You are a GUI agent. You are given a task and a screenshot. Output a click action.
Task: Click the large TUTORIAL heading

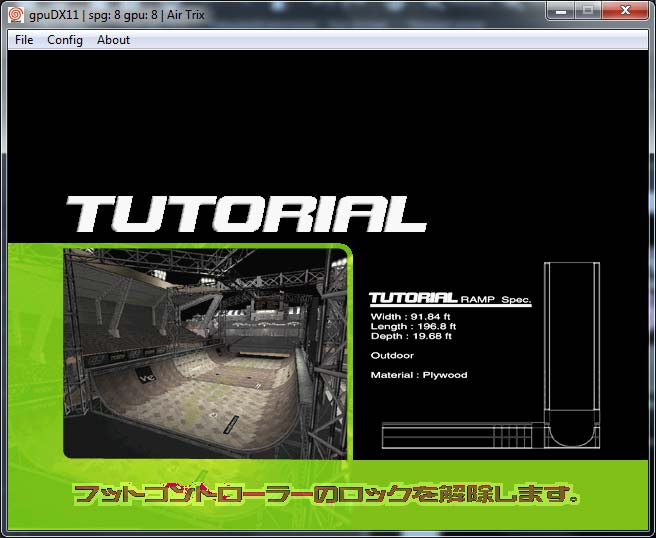pos(245,214)
